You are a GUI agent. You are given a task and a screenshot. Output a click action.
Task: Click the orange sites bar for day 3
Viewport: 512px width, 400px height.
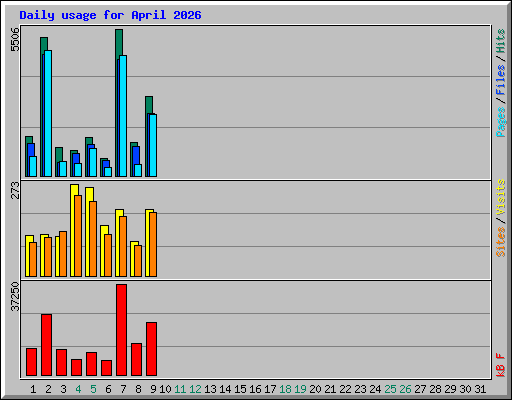(x=63, y=254)
